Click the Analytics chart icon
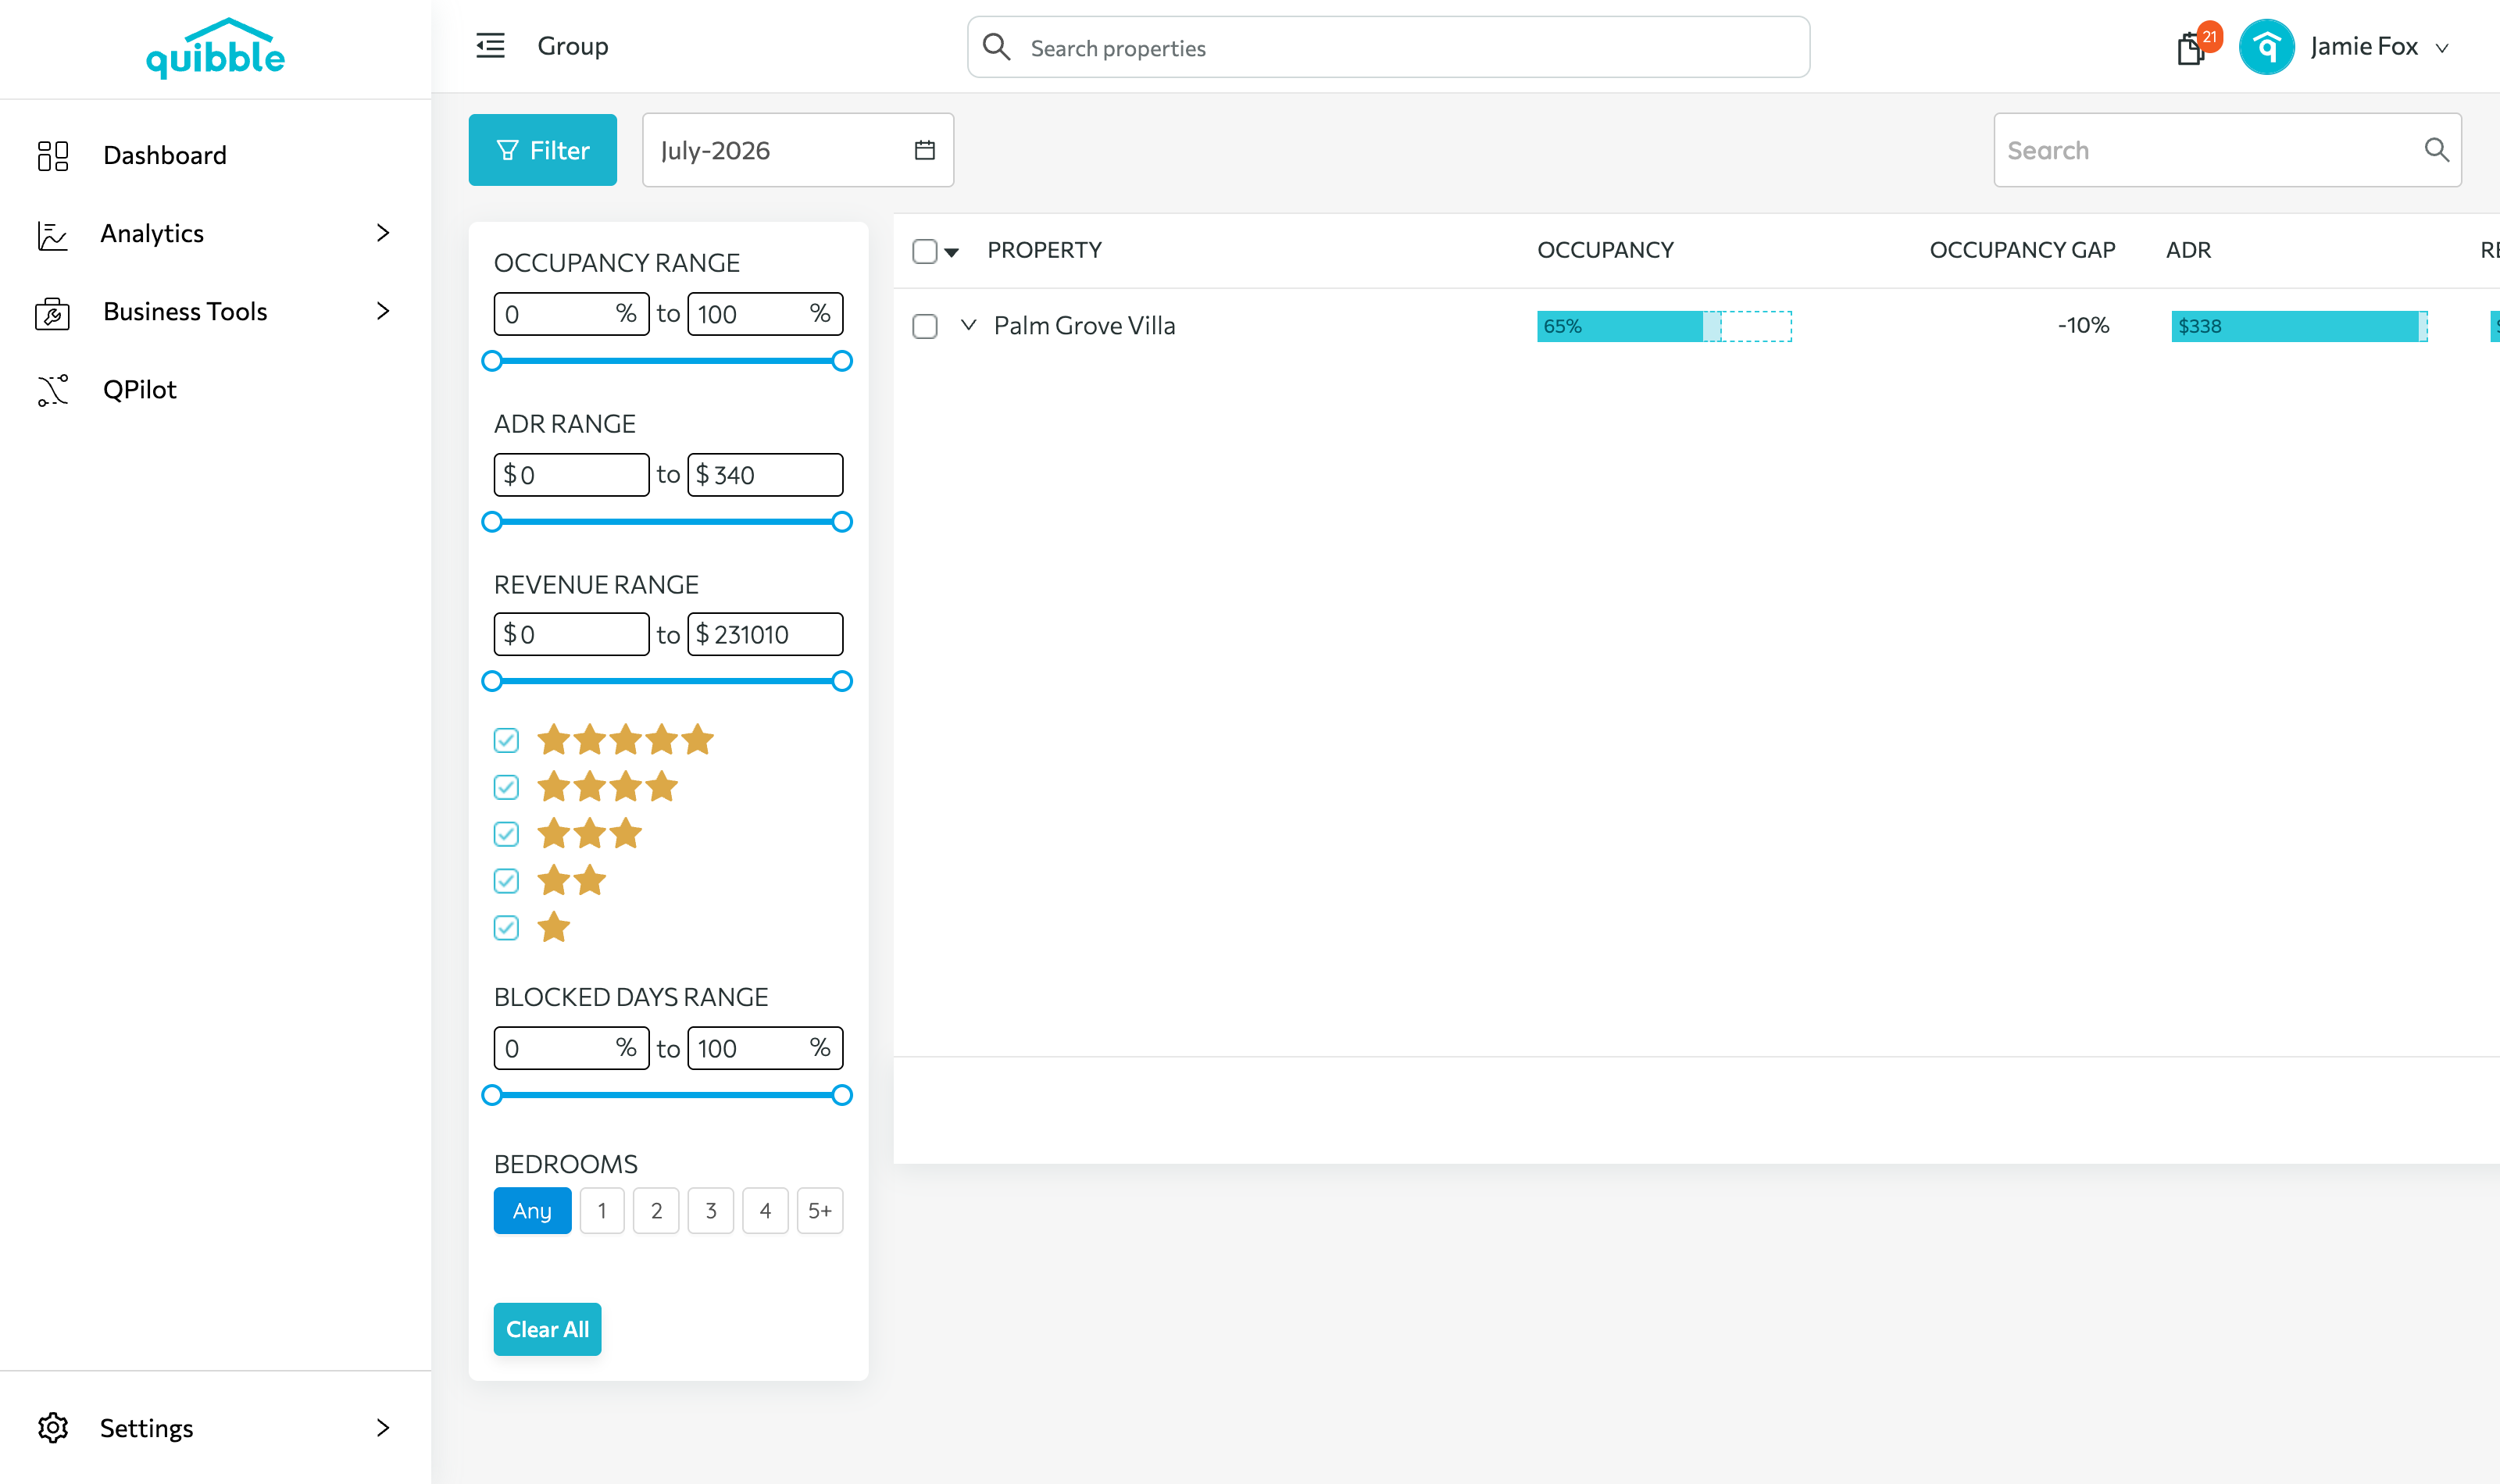Viewport: 2500px width, 1484px height. pos(52,235)
